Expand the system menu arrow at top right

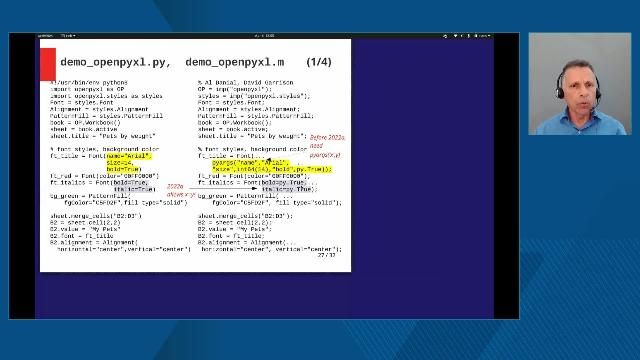click(x=489, y=36)
